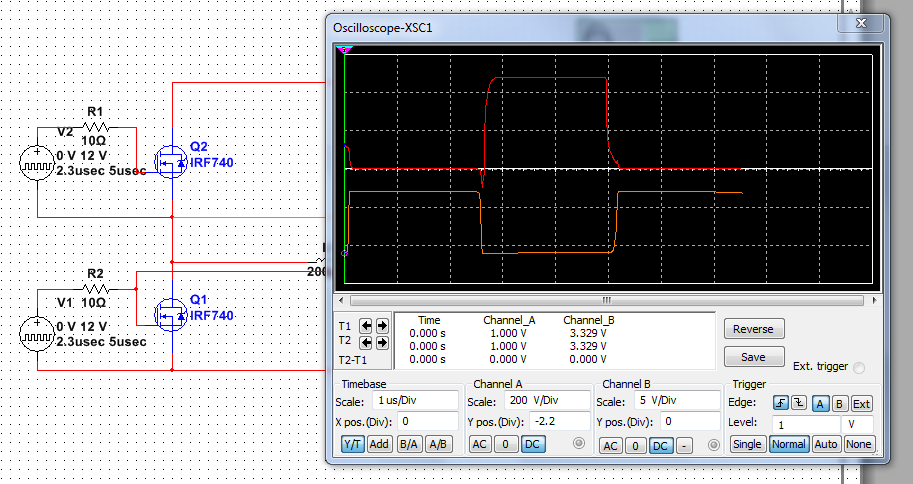The image size is (913, 484).
Task: Click Channel B Scale field 5 V/Div
Action: [x=677, y=402]
